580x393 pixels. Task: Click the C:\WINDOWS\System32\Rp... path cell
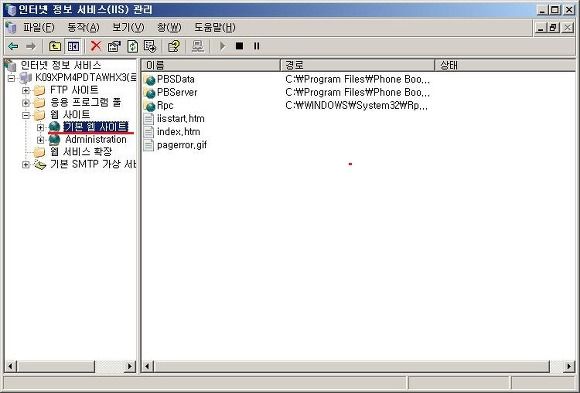tap(357, 106)
